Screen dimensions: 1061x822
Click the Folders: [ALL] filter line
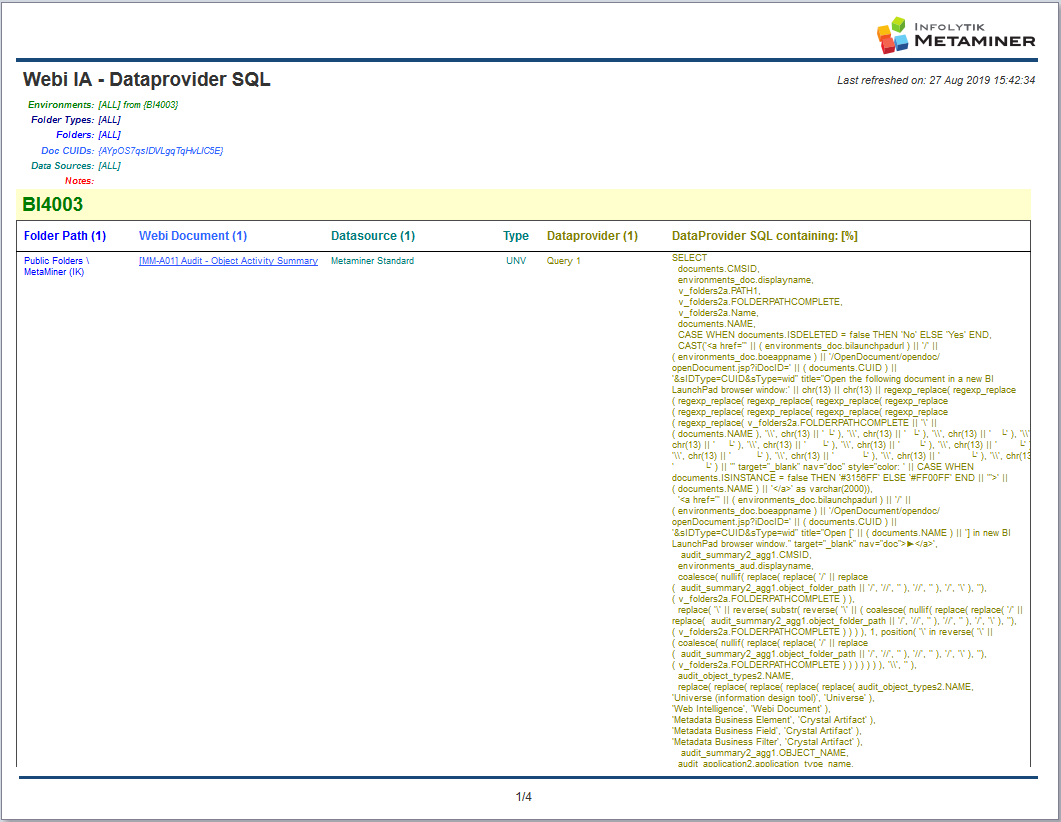[89, 135]
